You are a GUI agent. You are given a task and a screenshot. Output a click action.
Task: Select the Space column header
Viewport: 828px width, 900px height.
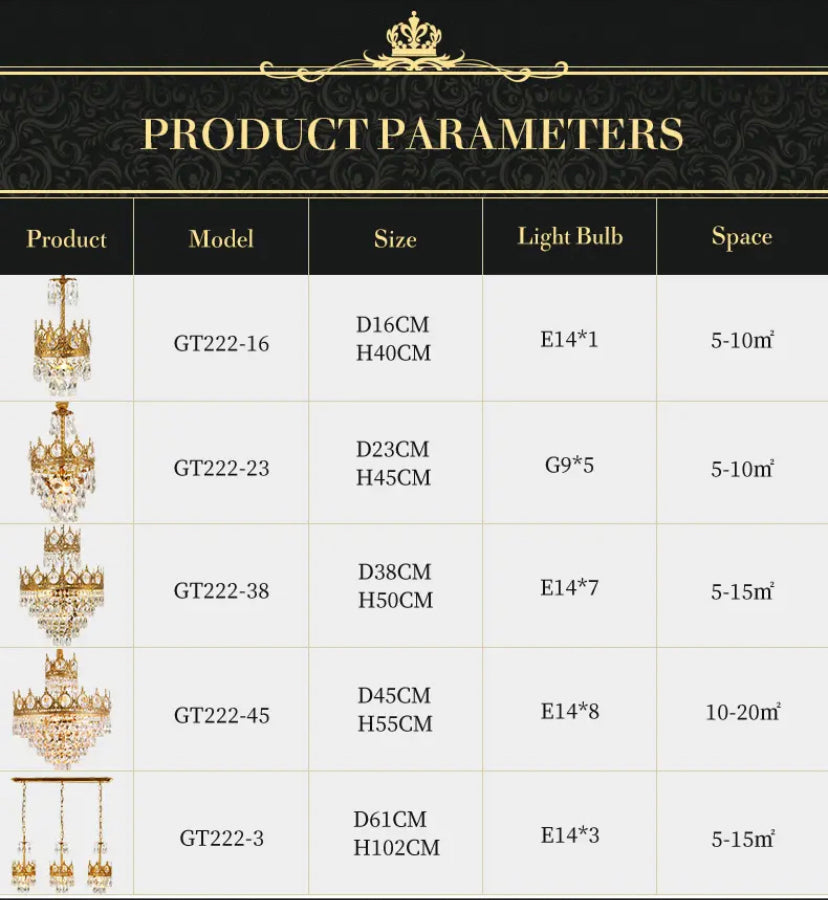(x=741, y=237)
